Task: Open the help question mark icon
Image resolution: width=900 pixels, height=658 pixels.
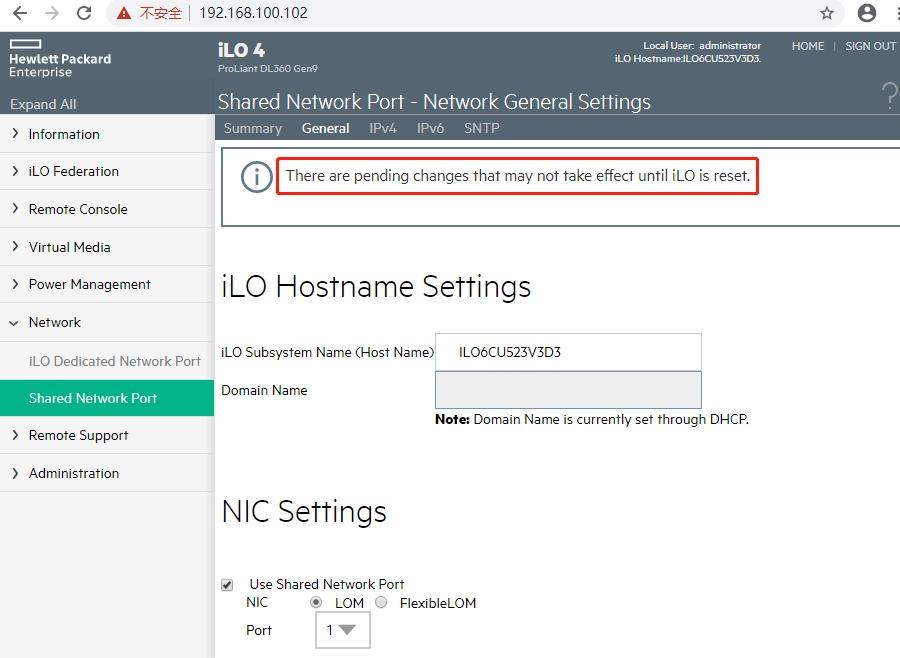Action: [891, 96]
